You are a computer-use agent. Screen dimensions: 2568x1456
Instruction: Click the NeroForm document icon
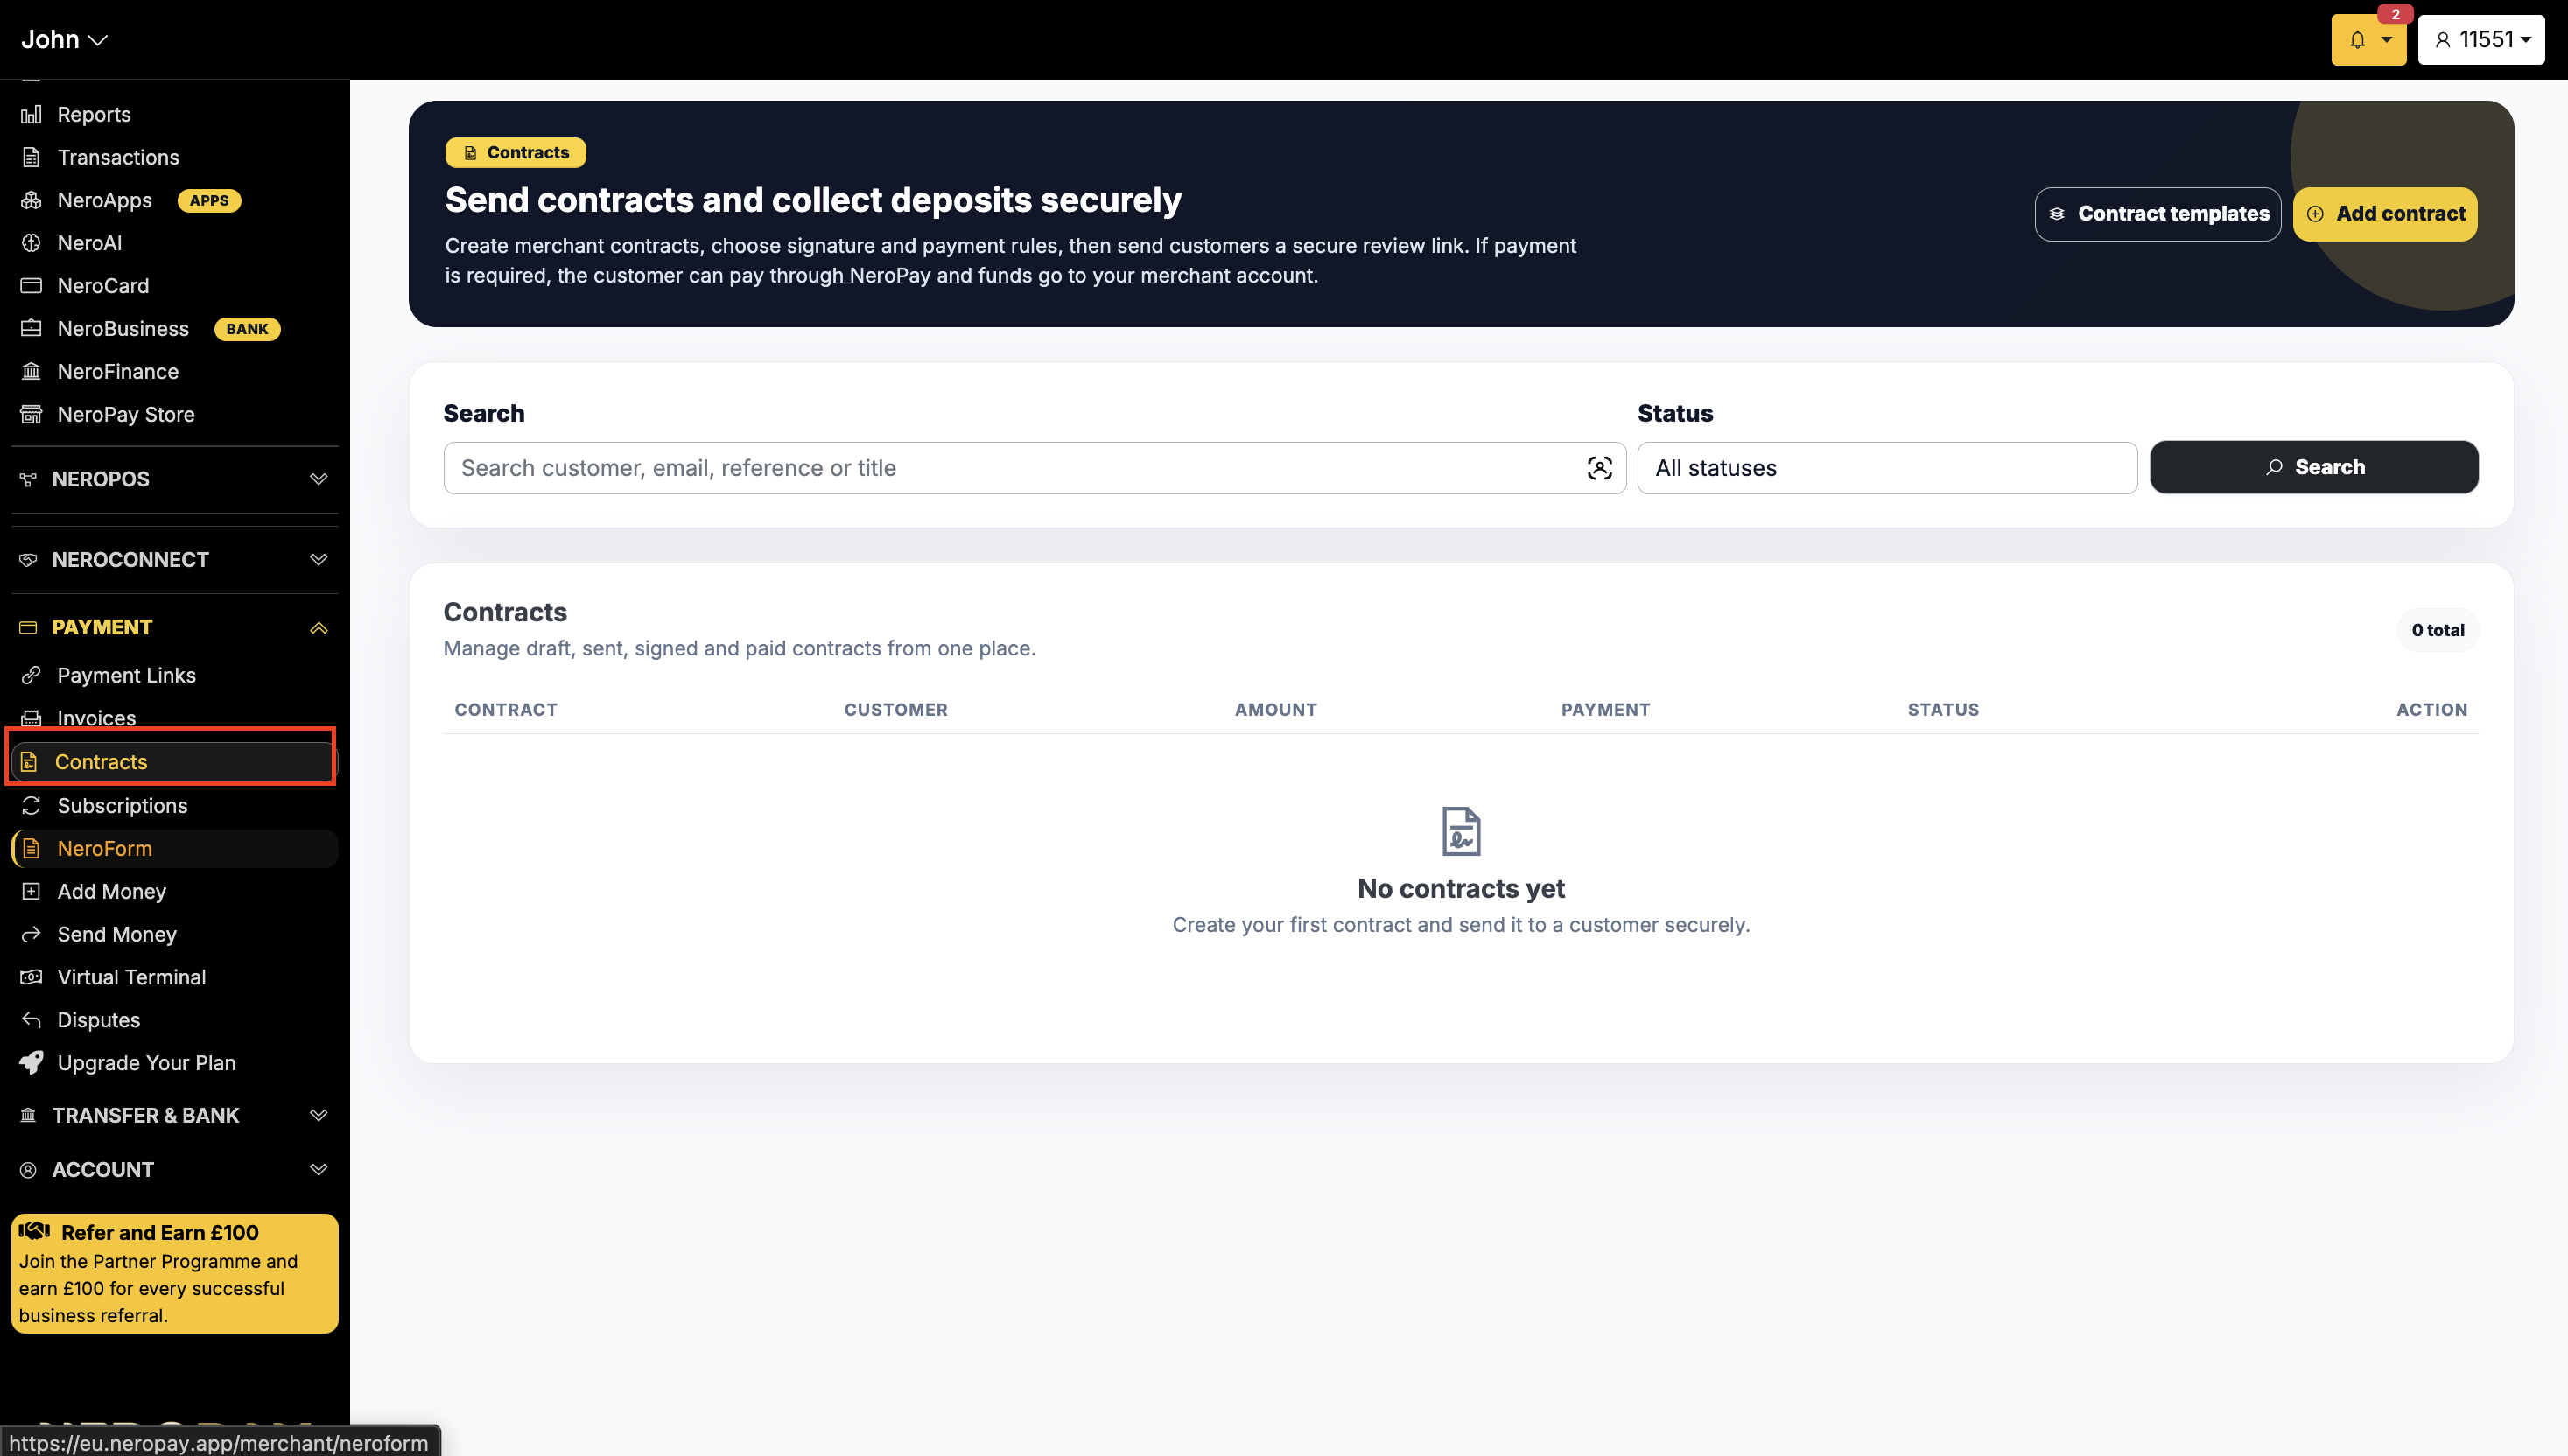pyautogui.click(x=31, y=848)
